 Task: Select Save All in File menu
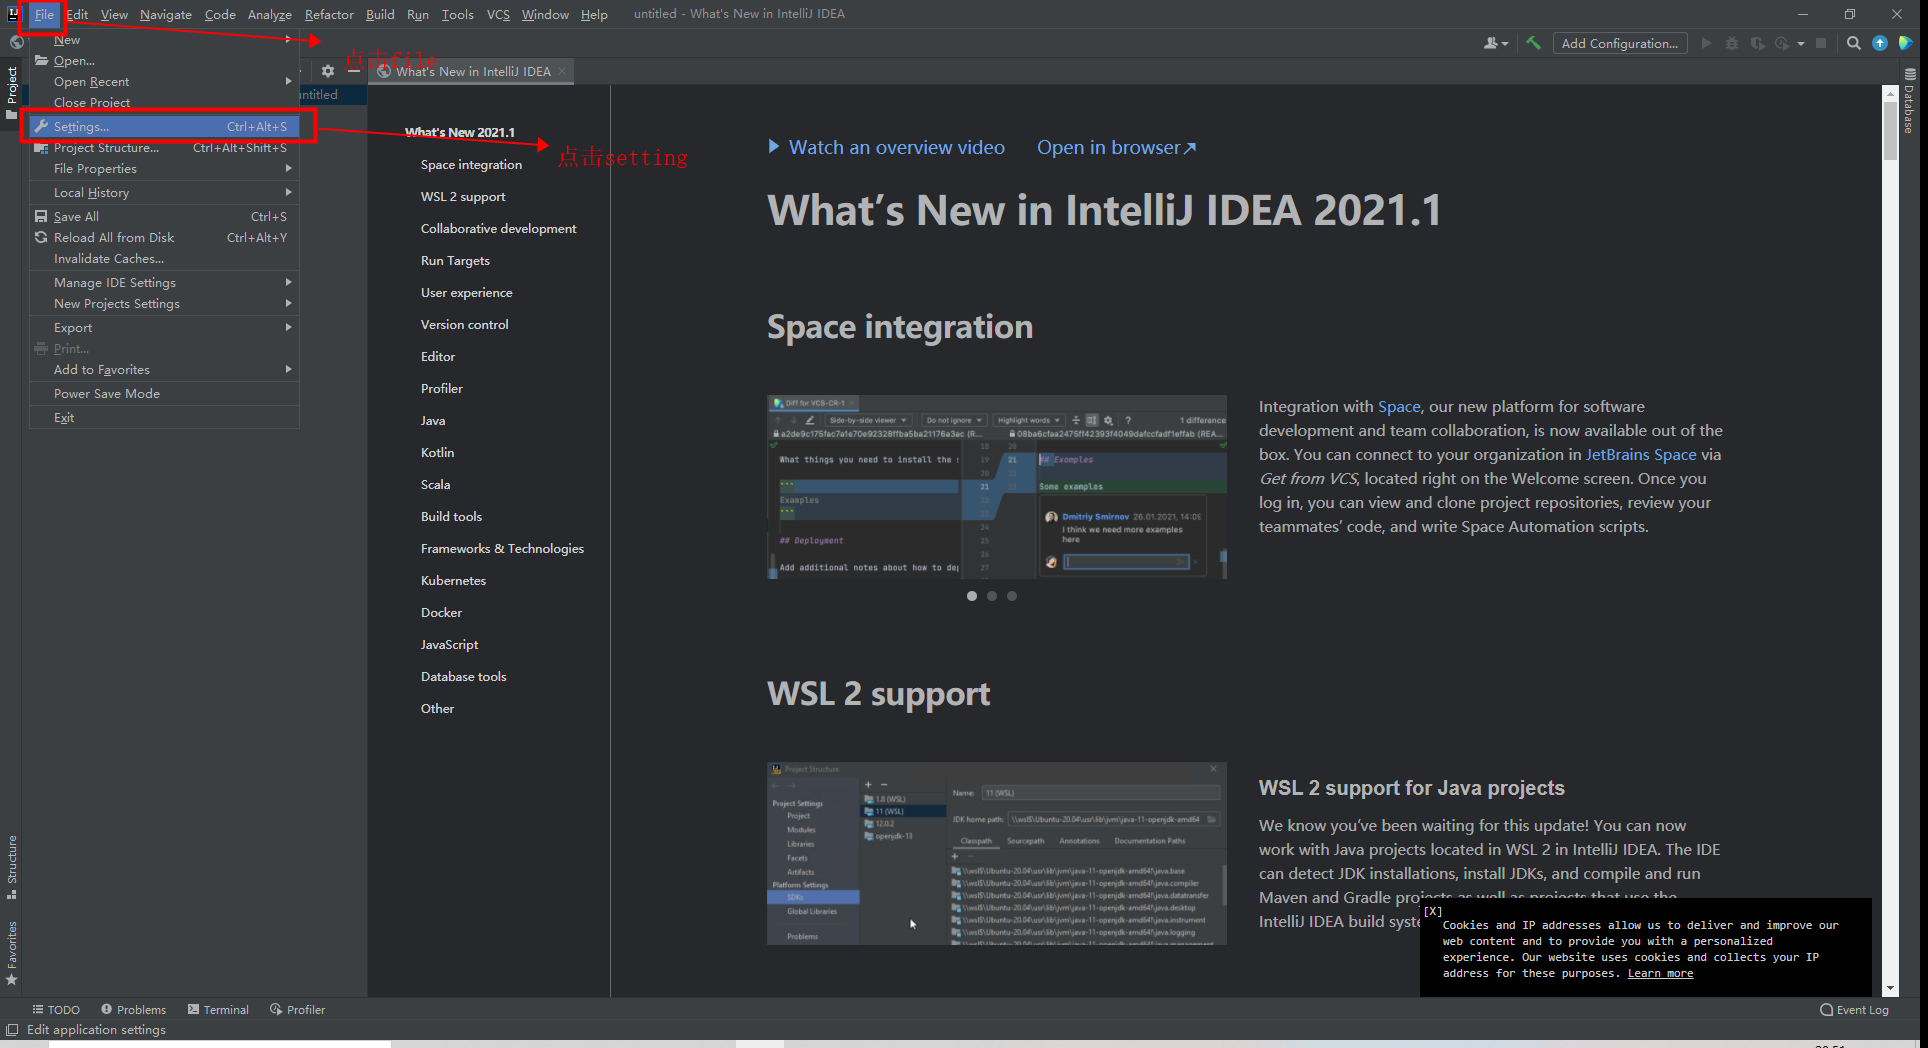(164, 217)
